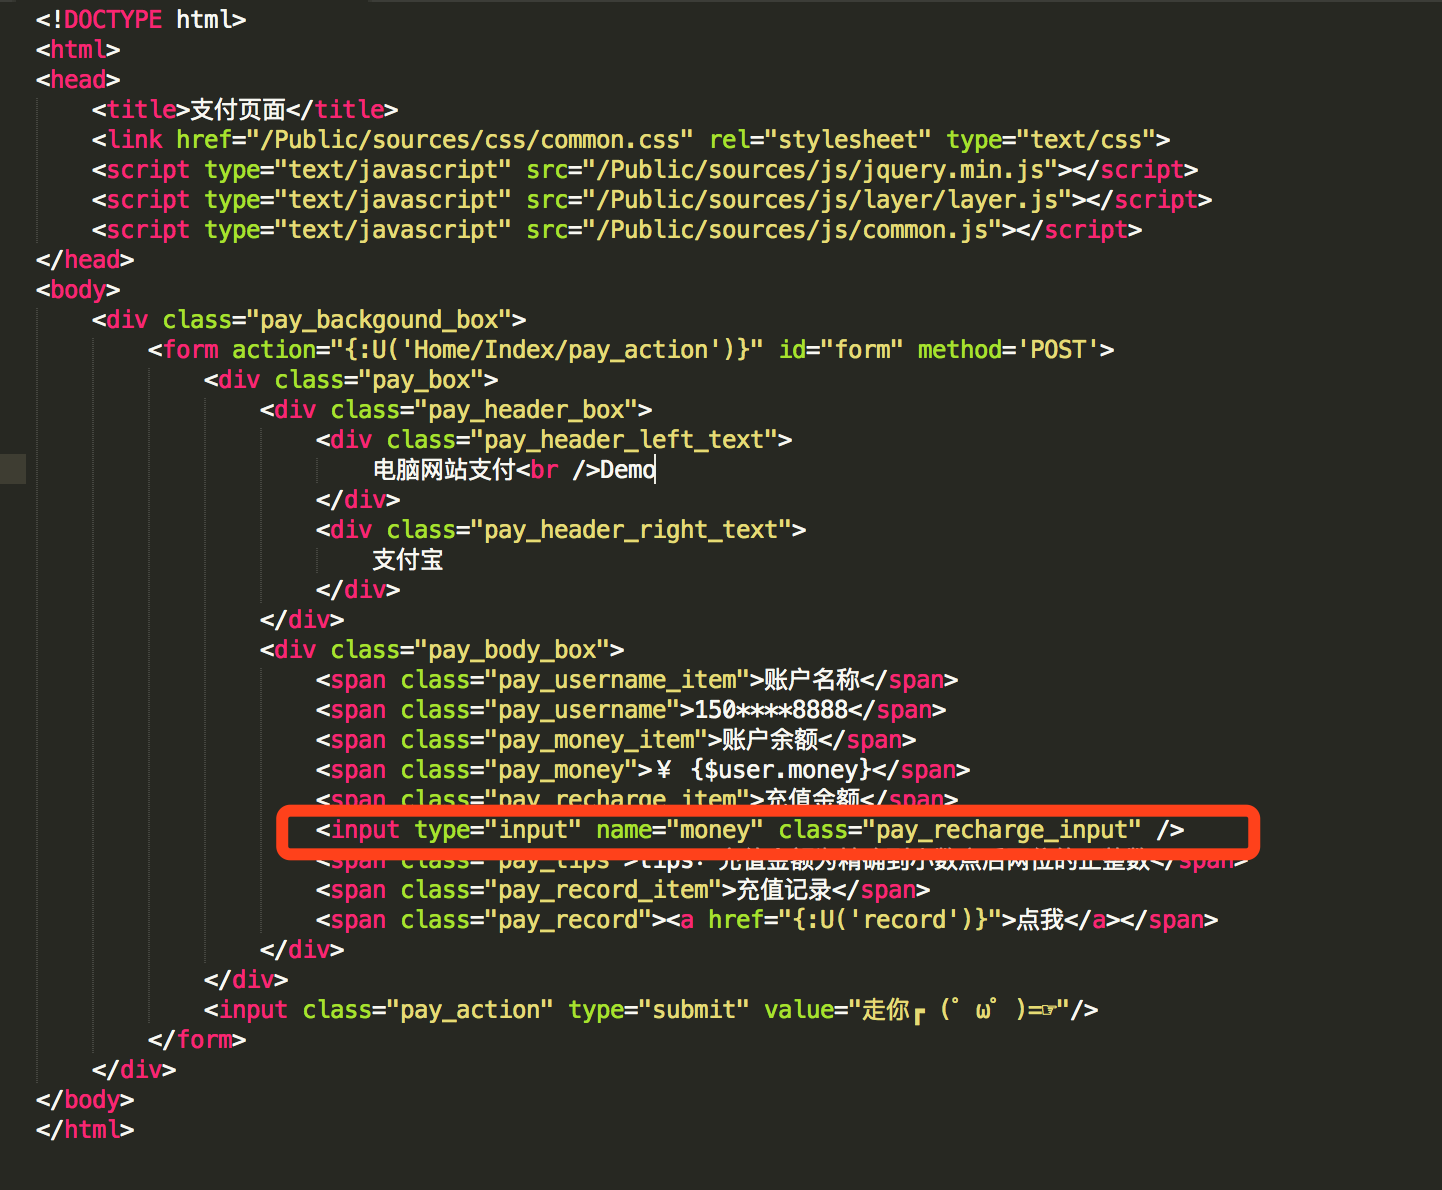Screen dimensions: 1442x1190
Task: Click the 点我 anchor text
Action: point(1040,920)
